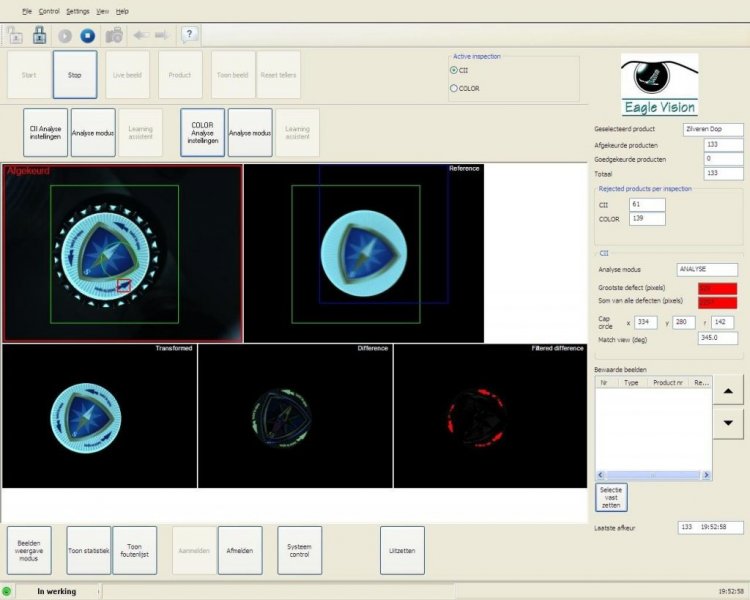750x600 pixels.
Task: Select the COLOR active inspection radio
Action: coord(453,89)
